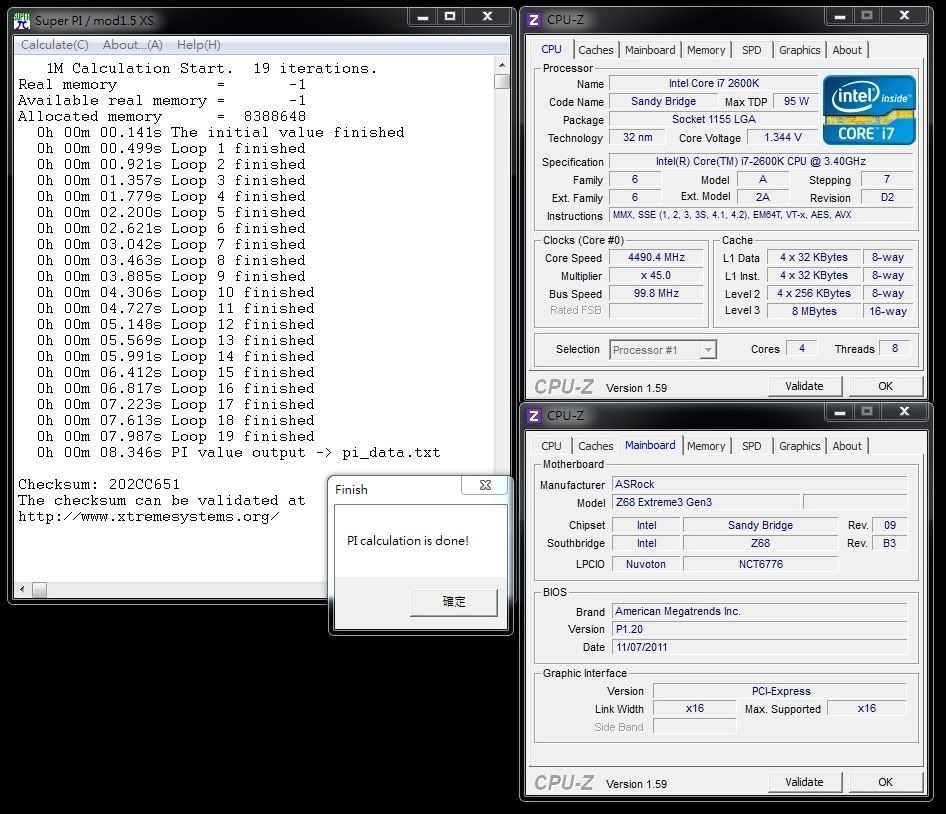Click the LPCIO value NCT6776
946x814 pixels.
760,564
